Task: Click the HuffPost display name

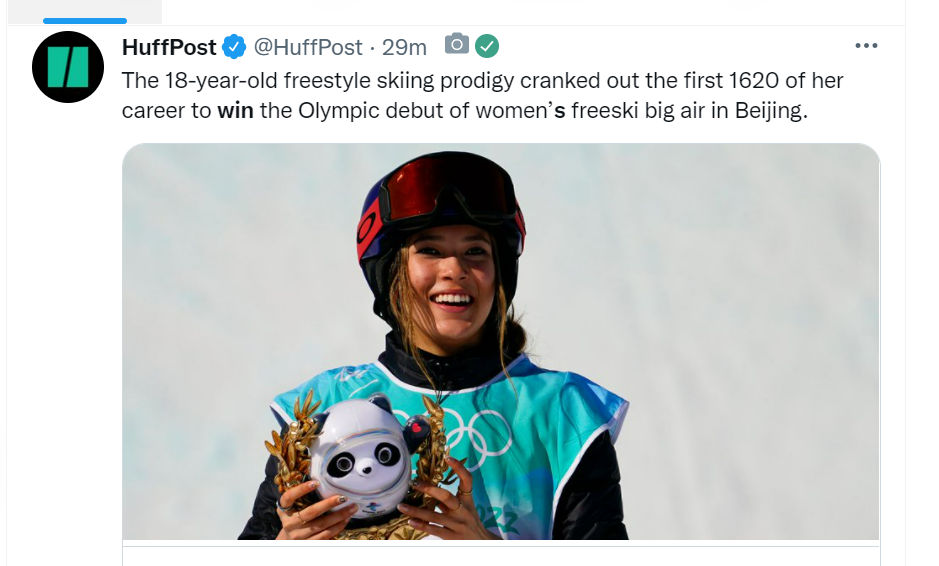Action: (169, 47)
